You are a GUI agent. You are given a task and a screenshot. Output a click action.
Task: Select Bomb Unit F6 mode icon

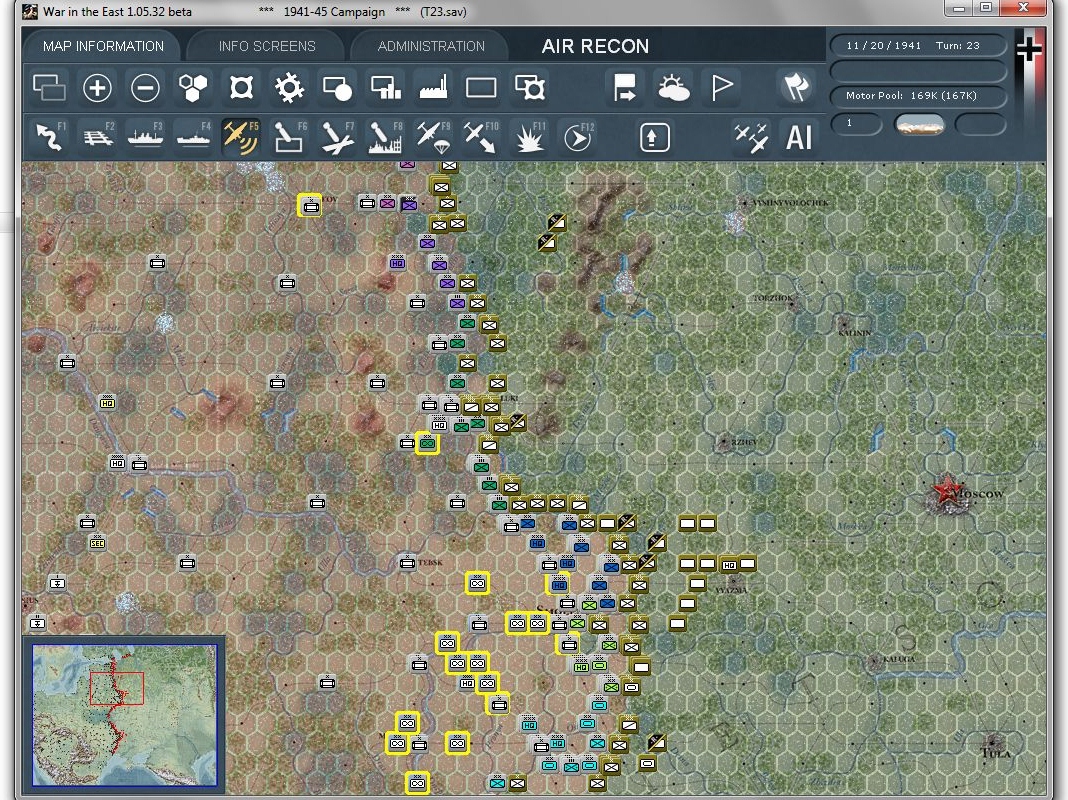[x=289, y=137]
